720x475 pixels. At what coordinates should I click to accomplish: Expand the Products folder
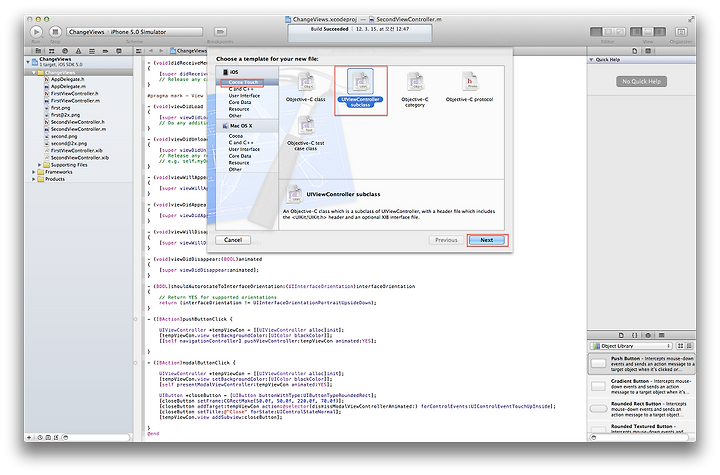coord(34,179)
